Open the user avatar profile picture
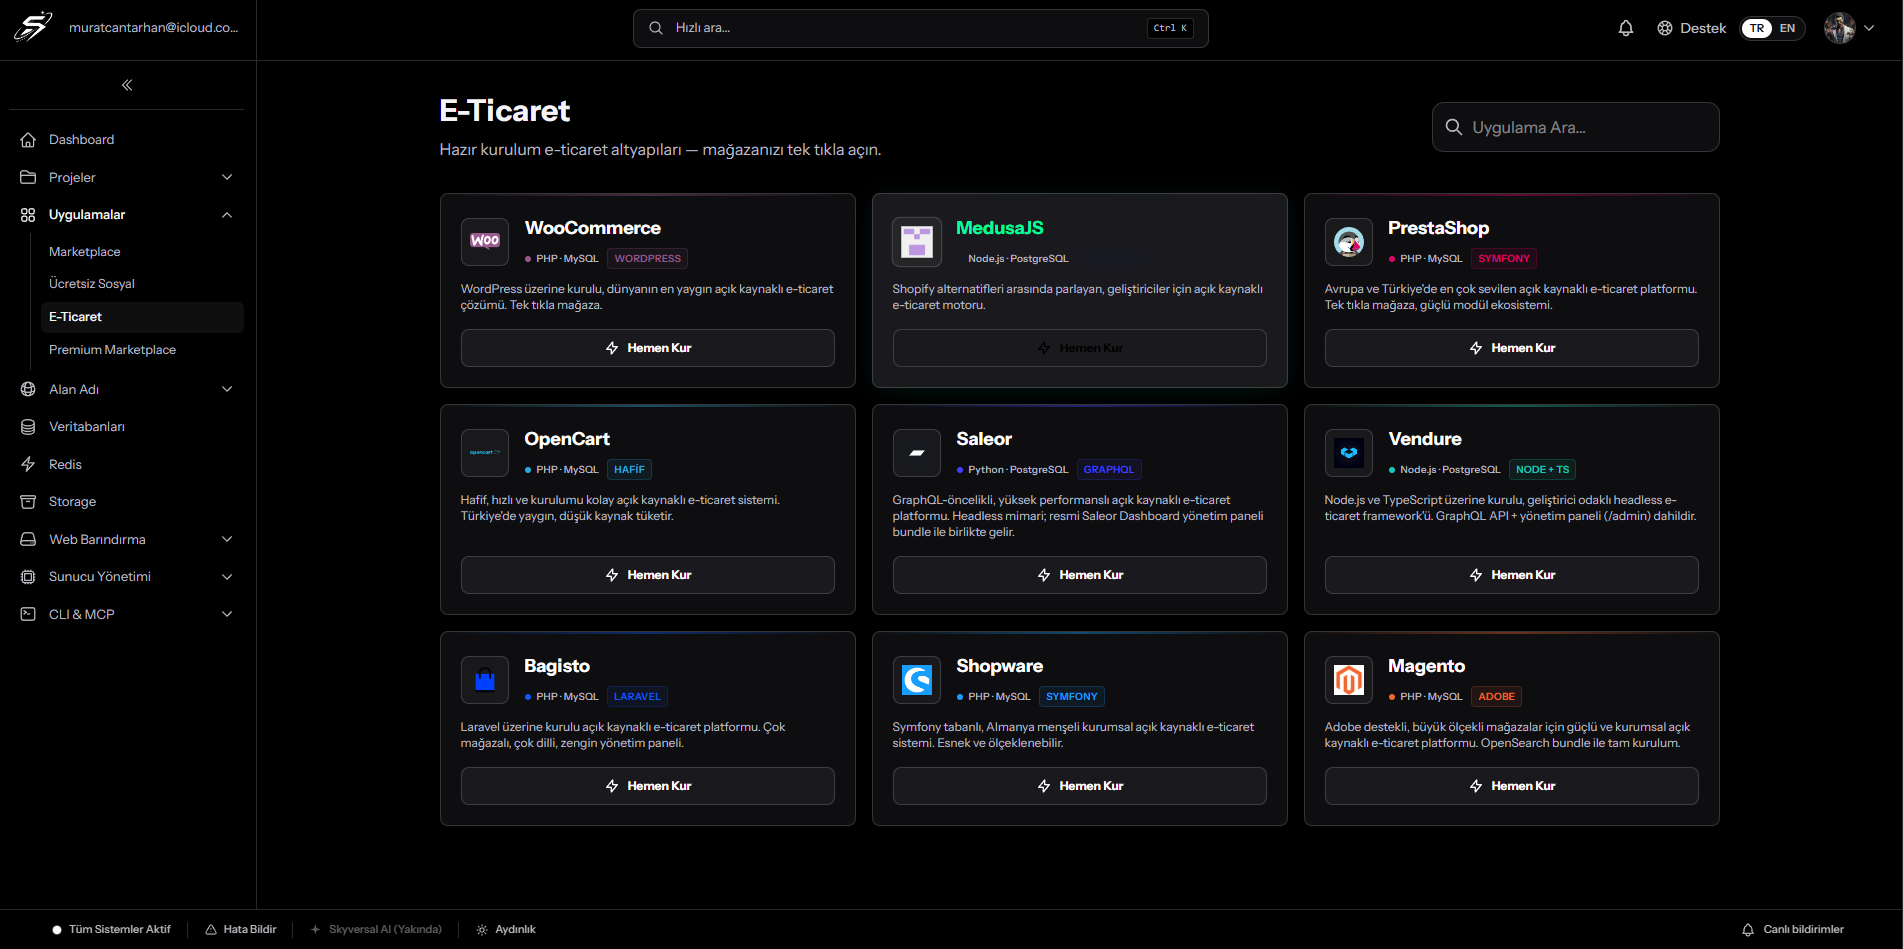This screenshot has width=1903, height=949. [1840, 28]
